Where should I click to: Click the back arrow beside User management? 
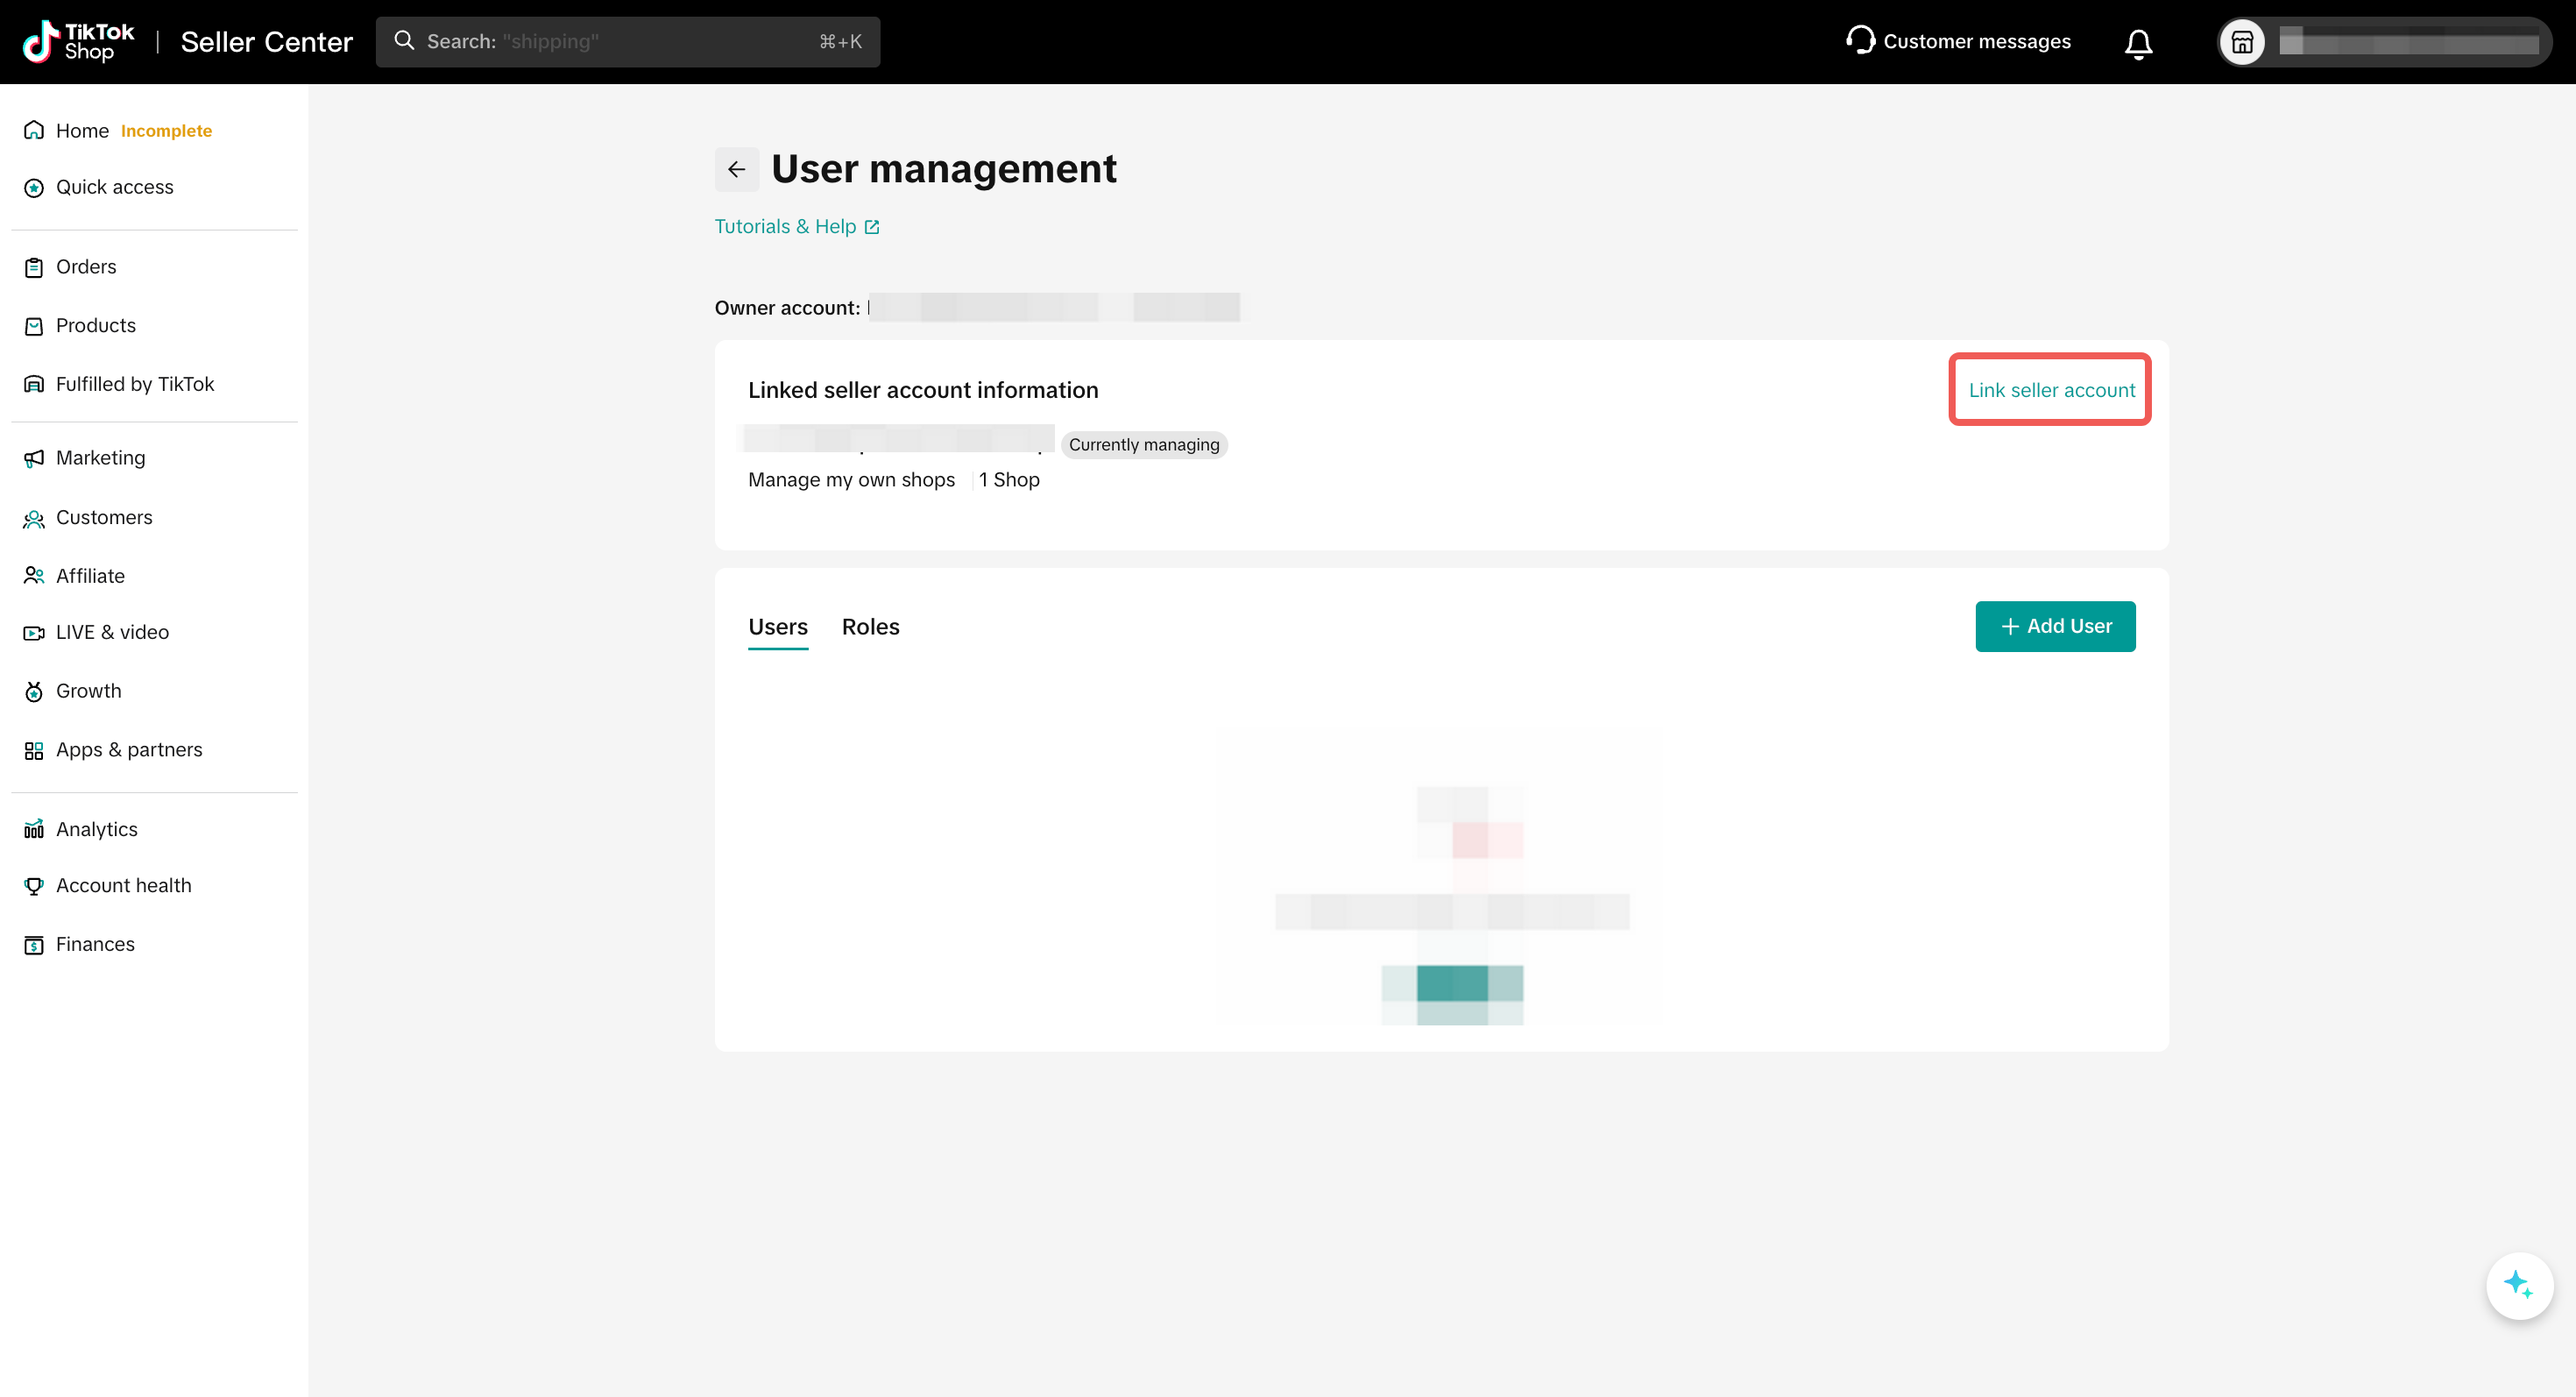(736, 169)
